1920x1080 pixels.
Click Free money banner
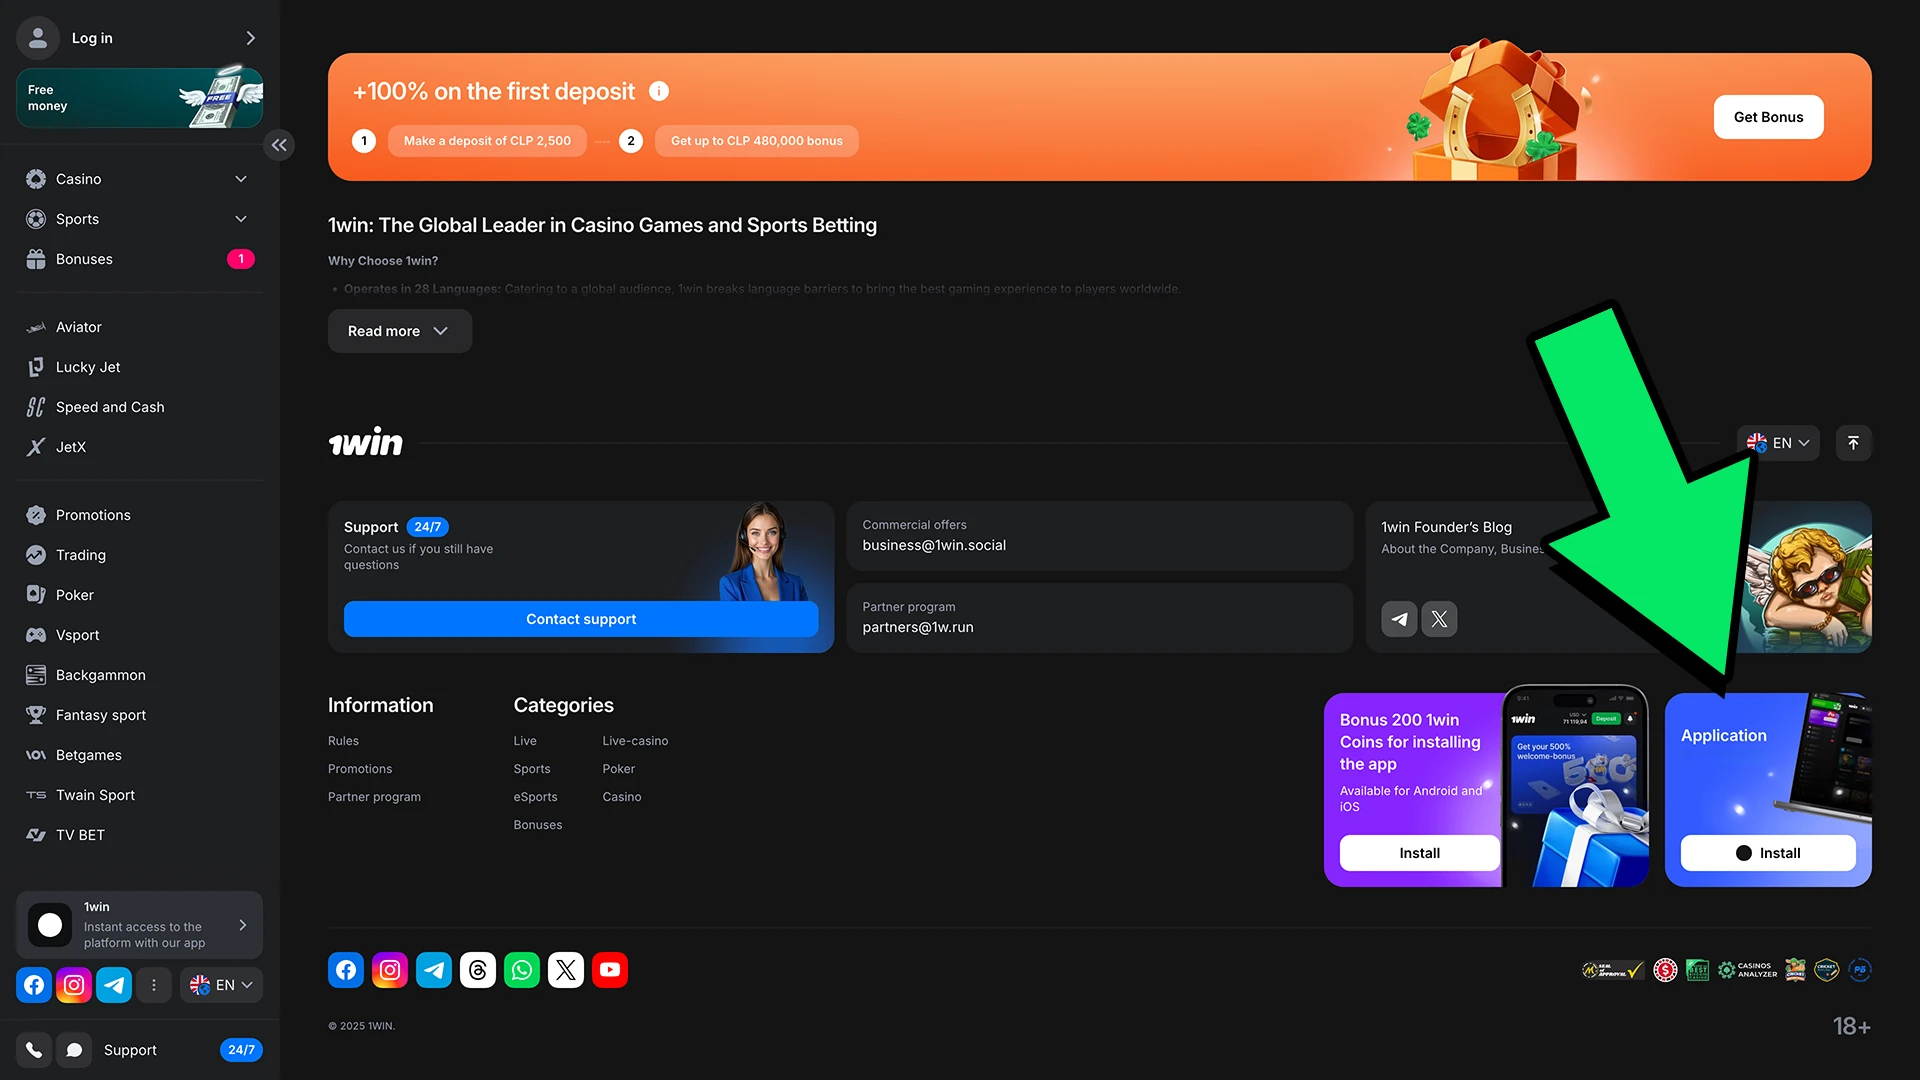coord(139,98)
